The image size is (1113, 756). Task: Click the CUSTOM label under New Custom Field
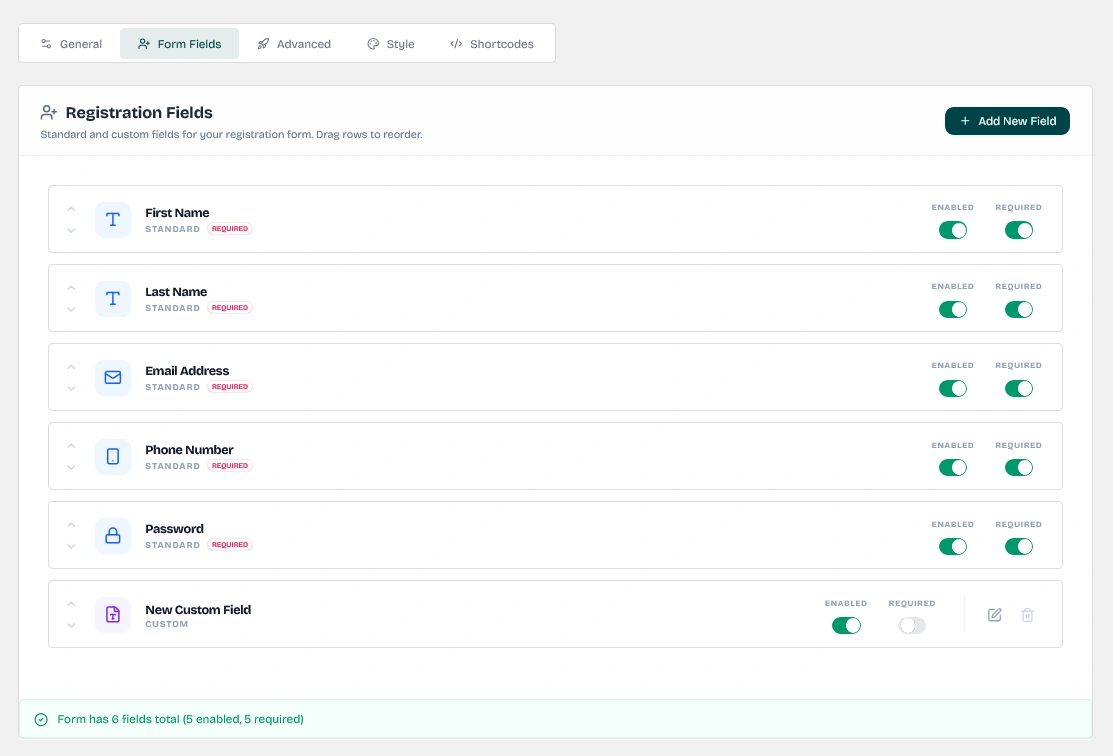pos(167,624)
